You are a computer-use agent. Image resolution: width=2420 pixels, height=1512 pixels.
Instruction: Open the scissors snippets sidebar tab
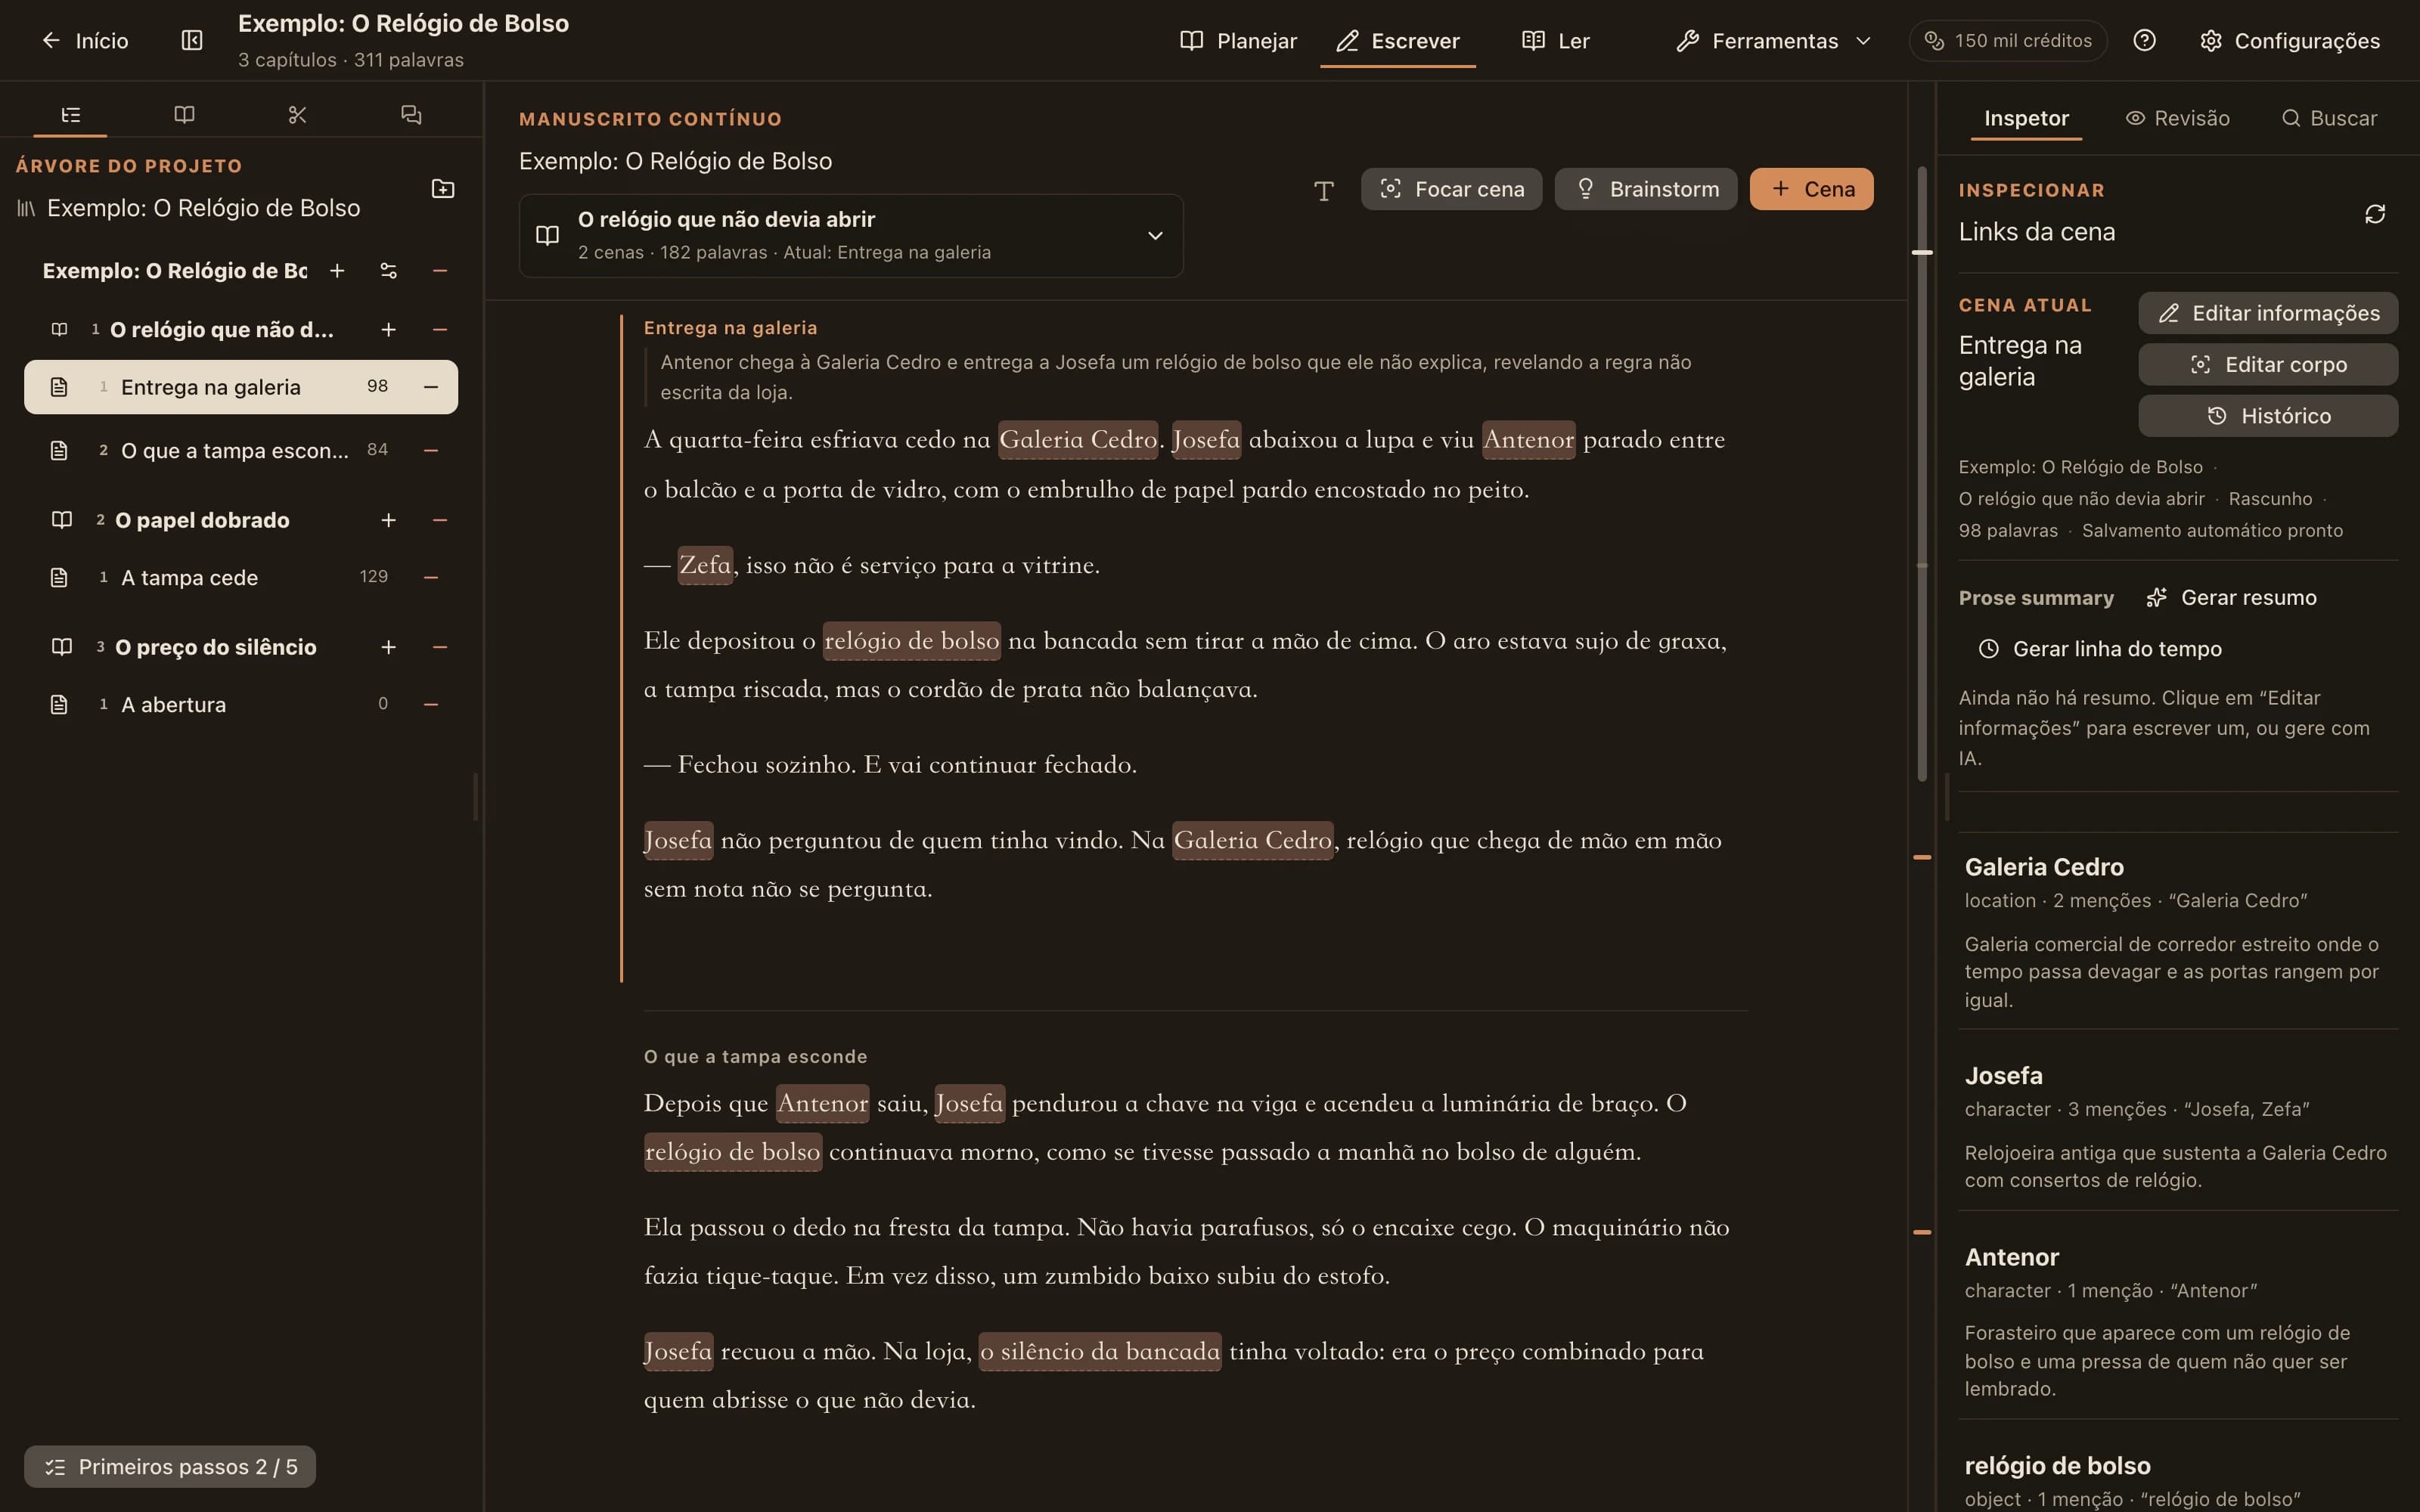(297, 115)
